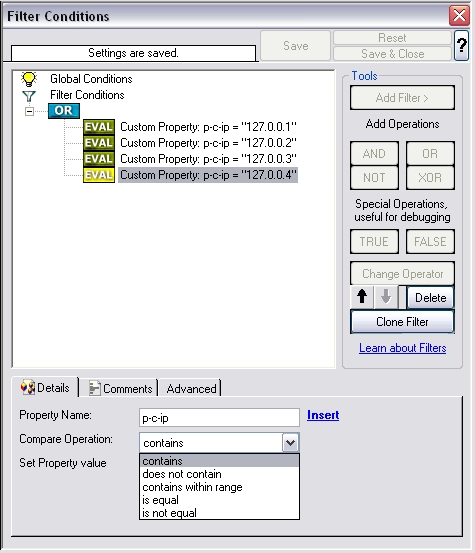Viewport: 475px width, 553px height.
Task: Open the Advanced tab
Action: tap(191, 389)
